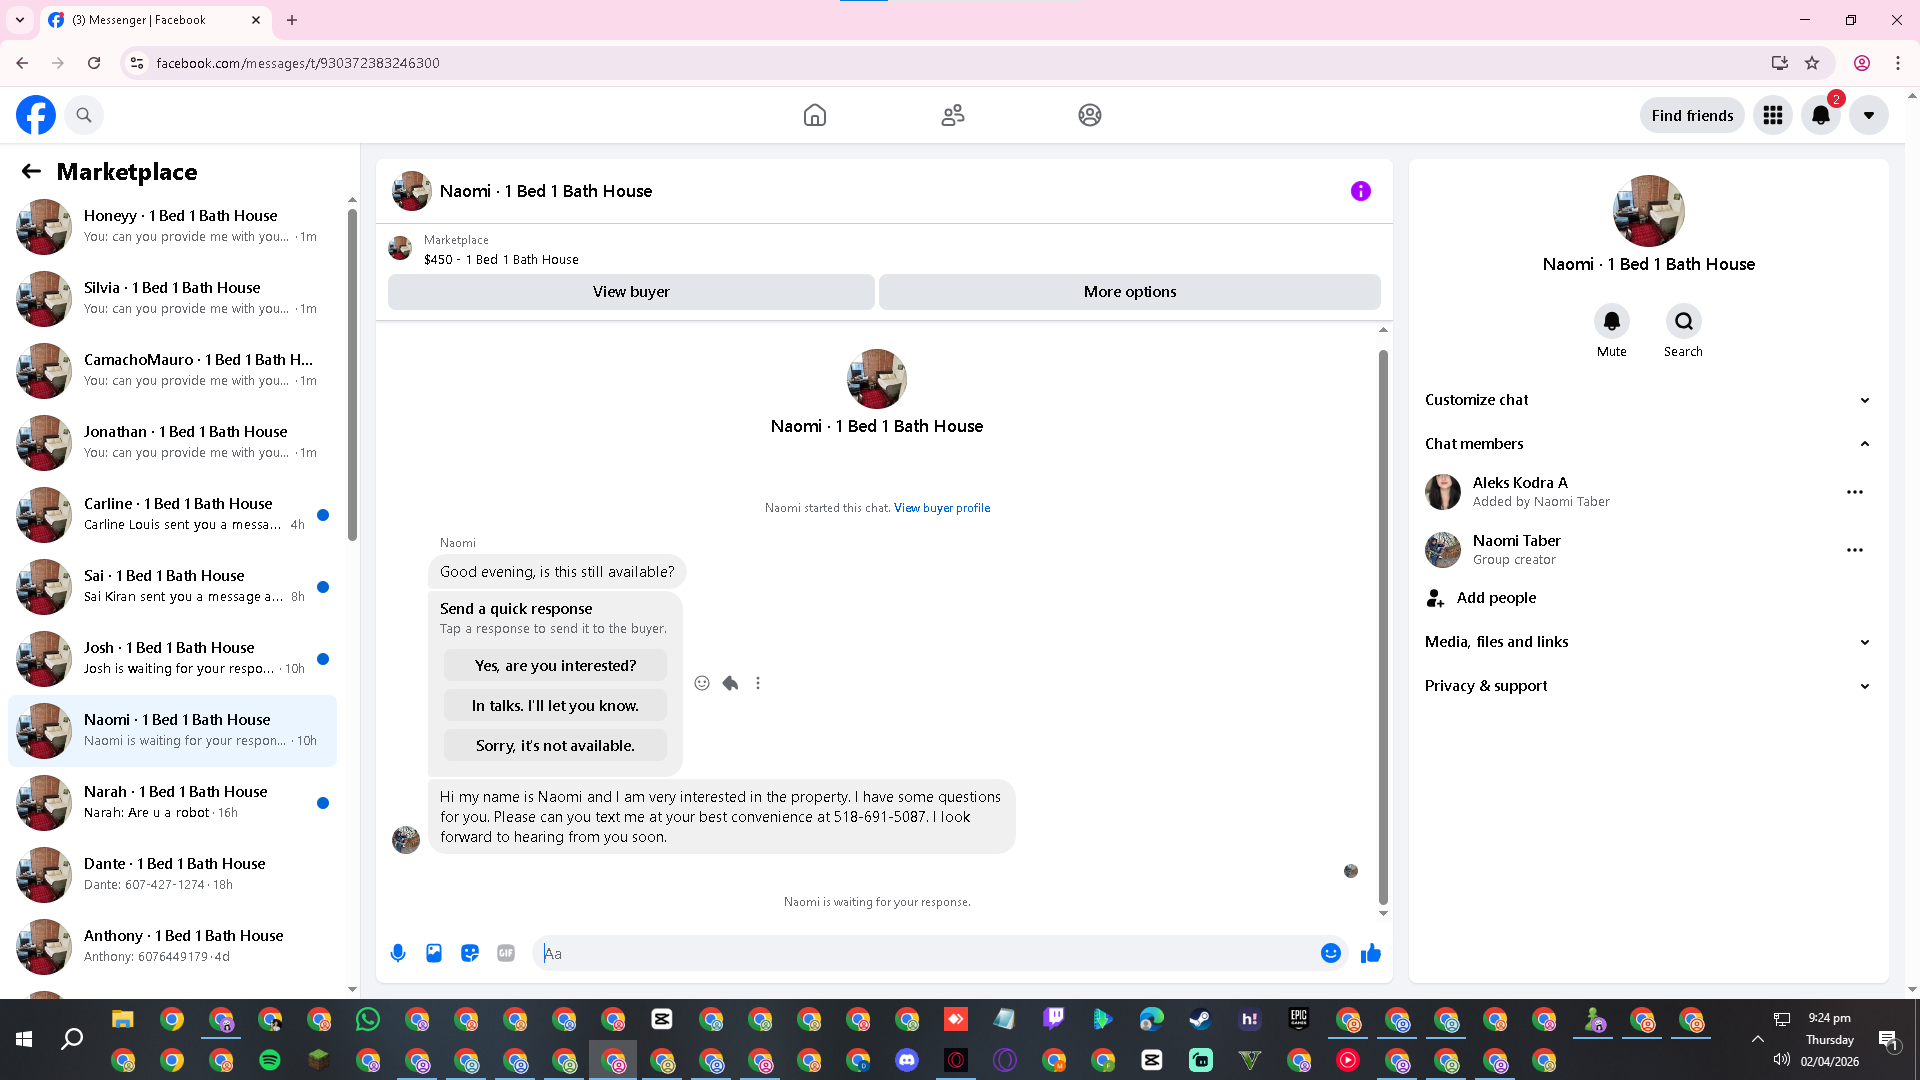Expand the Customize chat section
Image resolution: width=1920 pixels, height=1080 pixels.
point(1648,400)
